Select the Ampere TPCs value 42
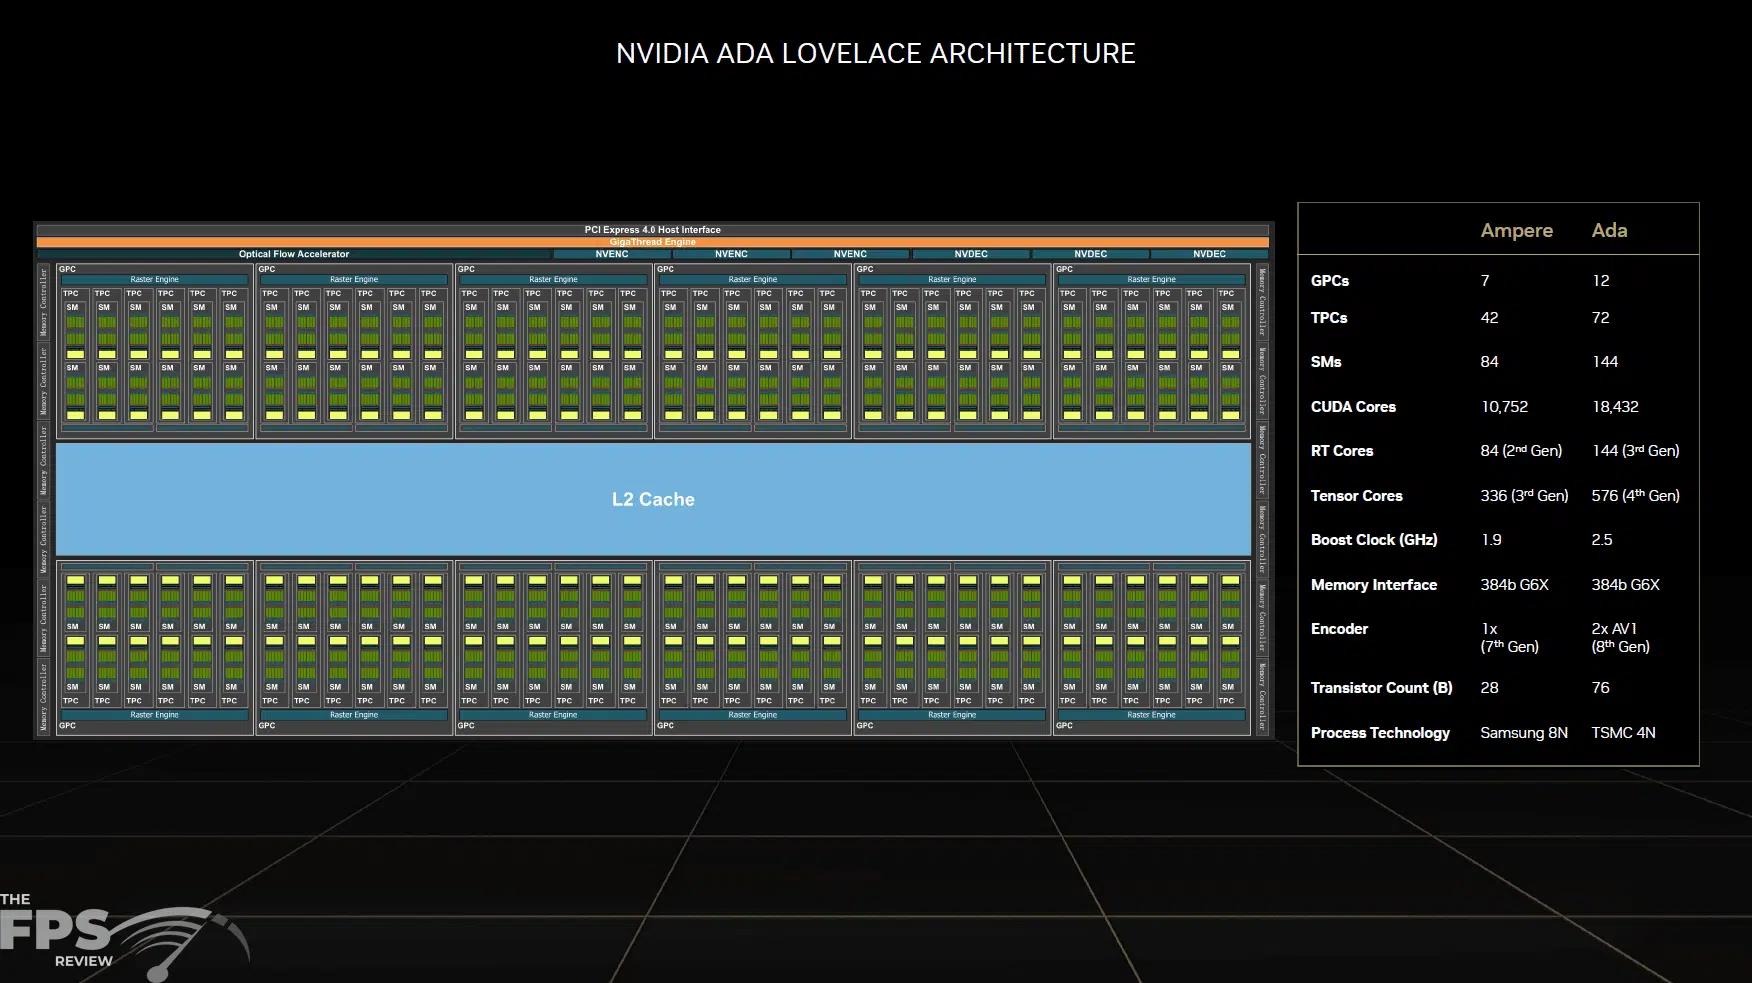 tap(1489, 318)
